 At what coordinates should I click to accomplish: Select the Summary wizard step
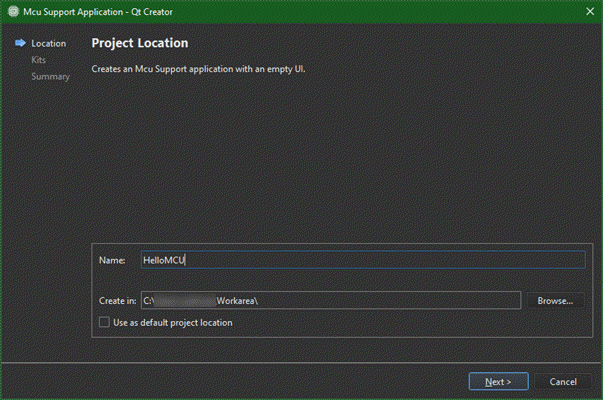pos(50,76)
